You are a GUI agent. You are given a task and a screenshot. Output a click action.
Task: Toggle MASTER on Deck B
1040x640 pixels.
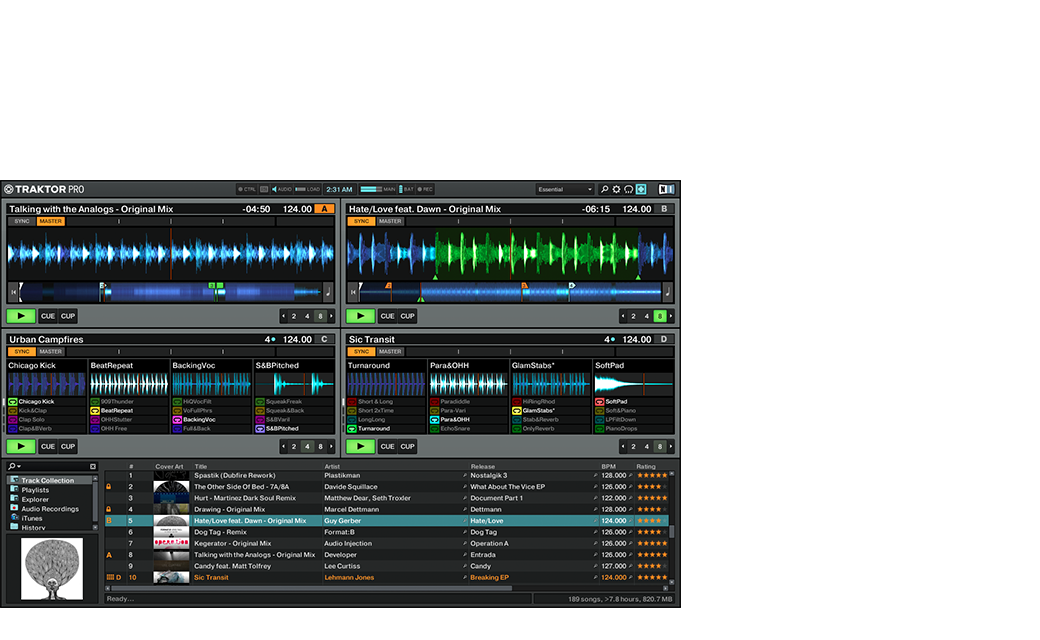(390, 222)
